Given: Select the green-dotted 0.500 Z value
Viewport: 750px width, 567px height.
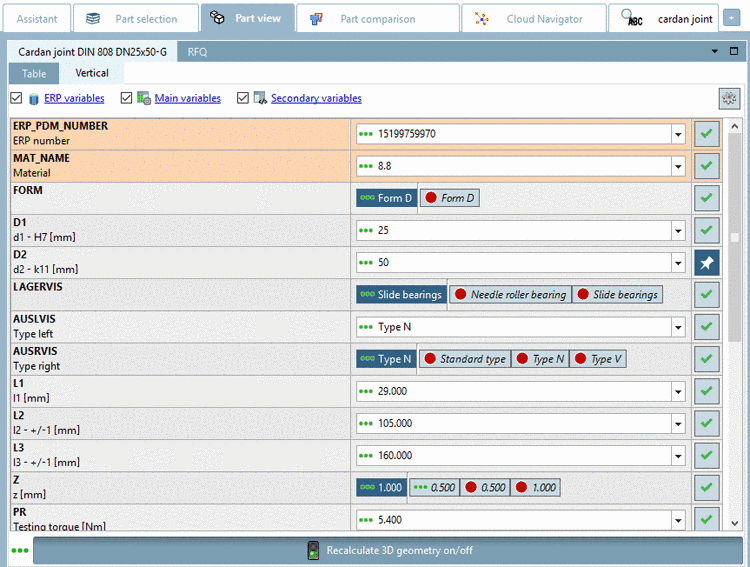Looking at the screenshot, I should [x=435, y=488].
